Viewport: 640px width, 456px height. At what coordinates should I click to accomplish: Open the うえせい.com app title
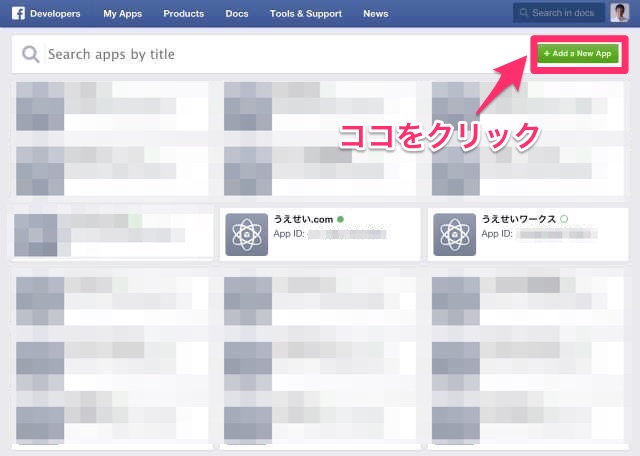coord(303,219)
